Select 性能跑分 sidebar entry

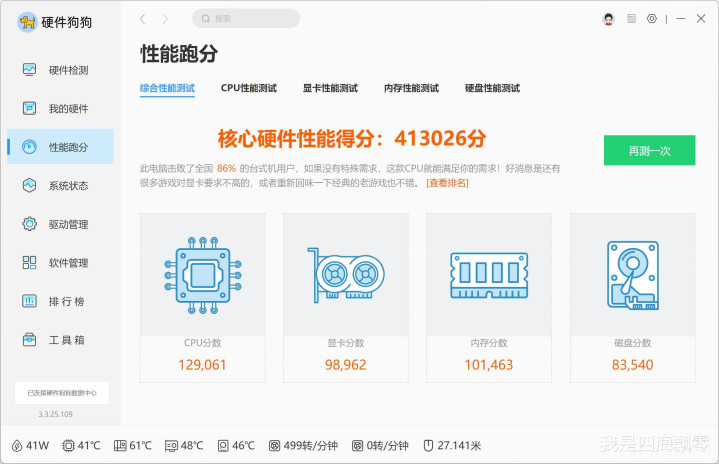(60, 147)
